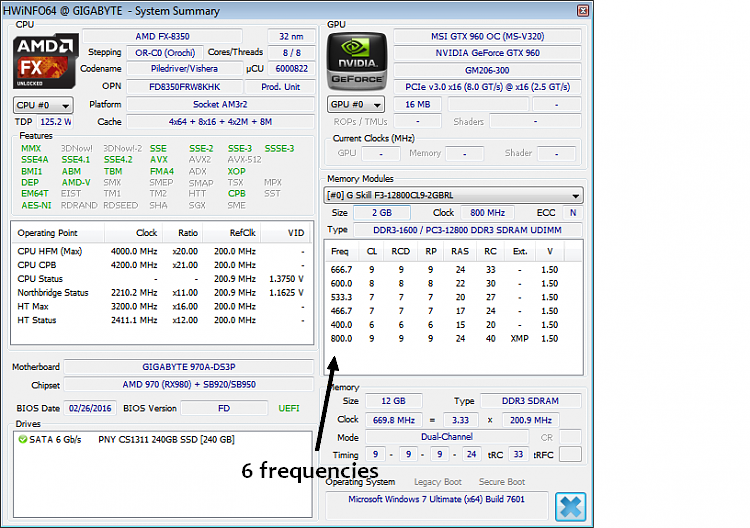Click the 32 nm process field
The image size is (750, 528).
[x=291, y=36]
